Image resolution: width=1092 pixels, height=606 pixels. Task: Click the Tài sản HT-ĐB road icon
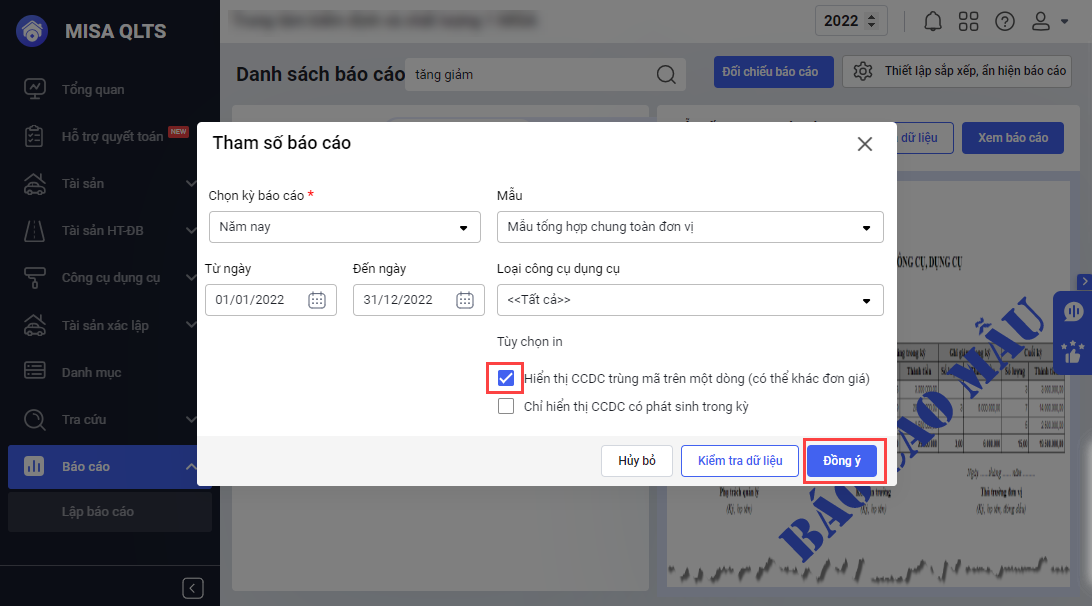[x=34, y=231]
